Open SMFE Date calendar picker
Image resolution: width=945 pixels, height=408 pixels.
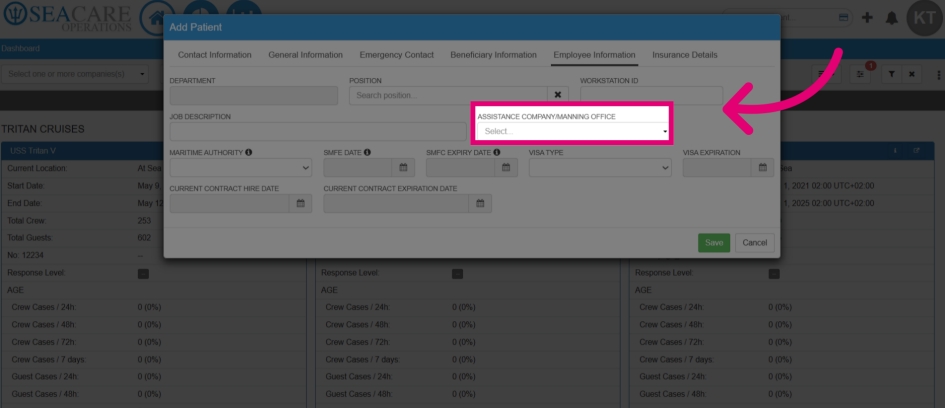coord(403,168)
